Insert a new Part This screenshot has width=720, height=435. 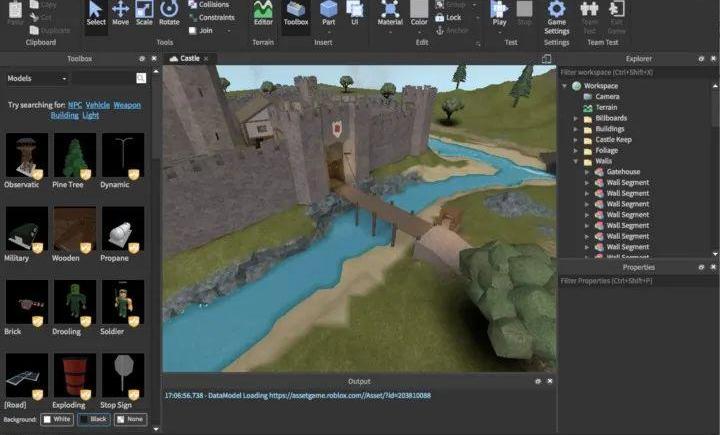(x=329, y=13)
